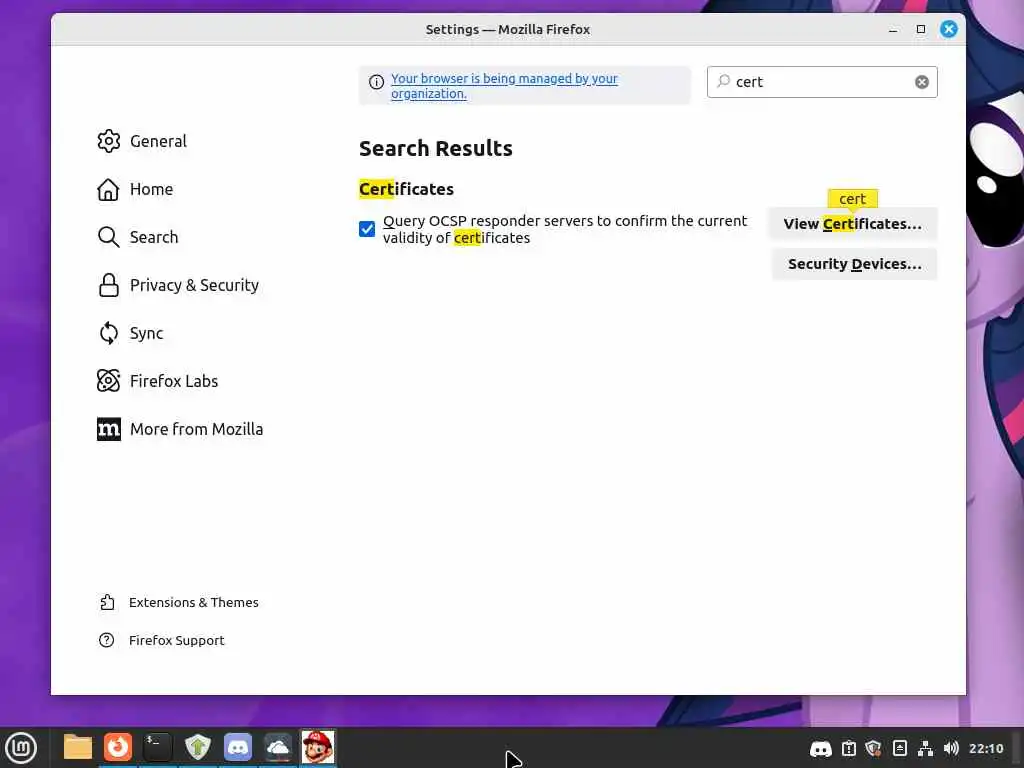This screenshot has width=1024, height=768.
Task: Click the Certificates heading
Action: click(406, 189)
